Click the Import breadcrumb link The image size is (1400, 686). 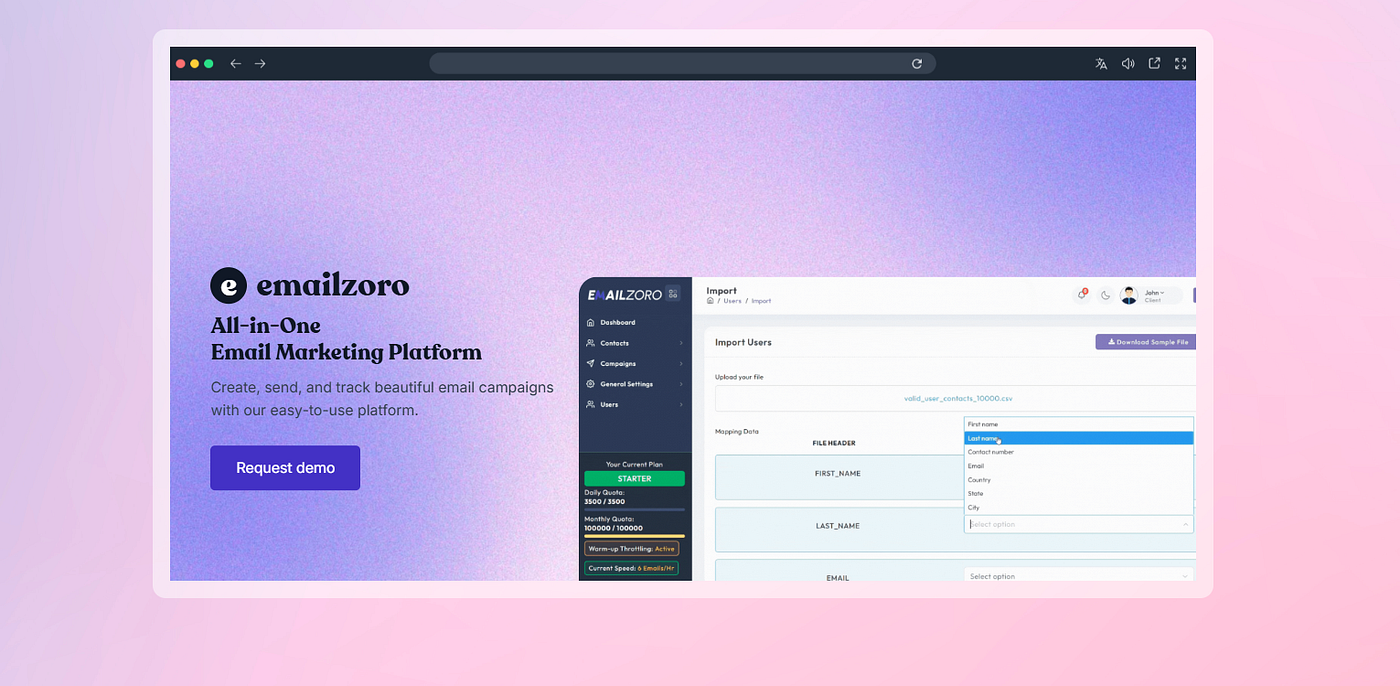762,301
